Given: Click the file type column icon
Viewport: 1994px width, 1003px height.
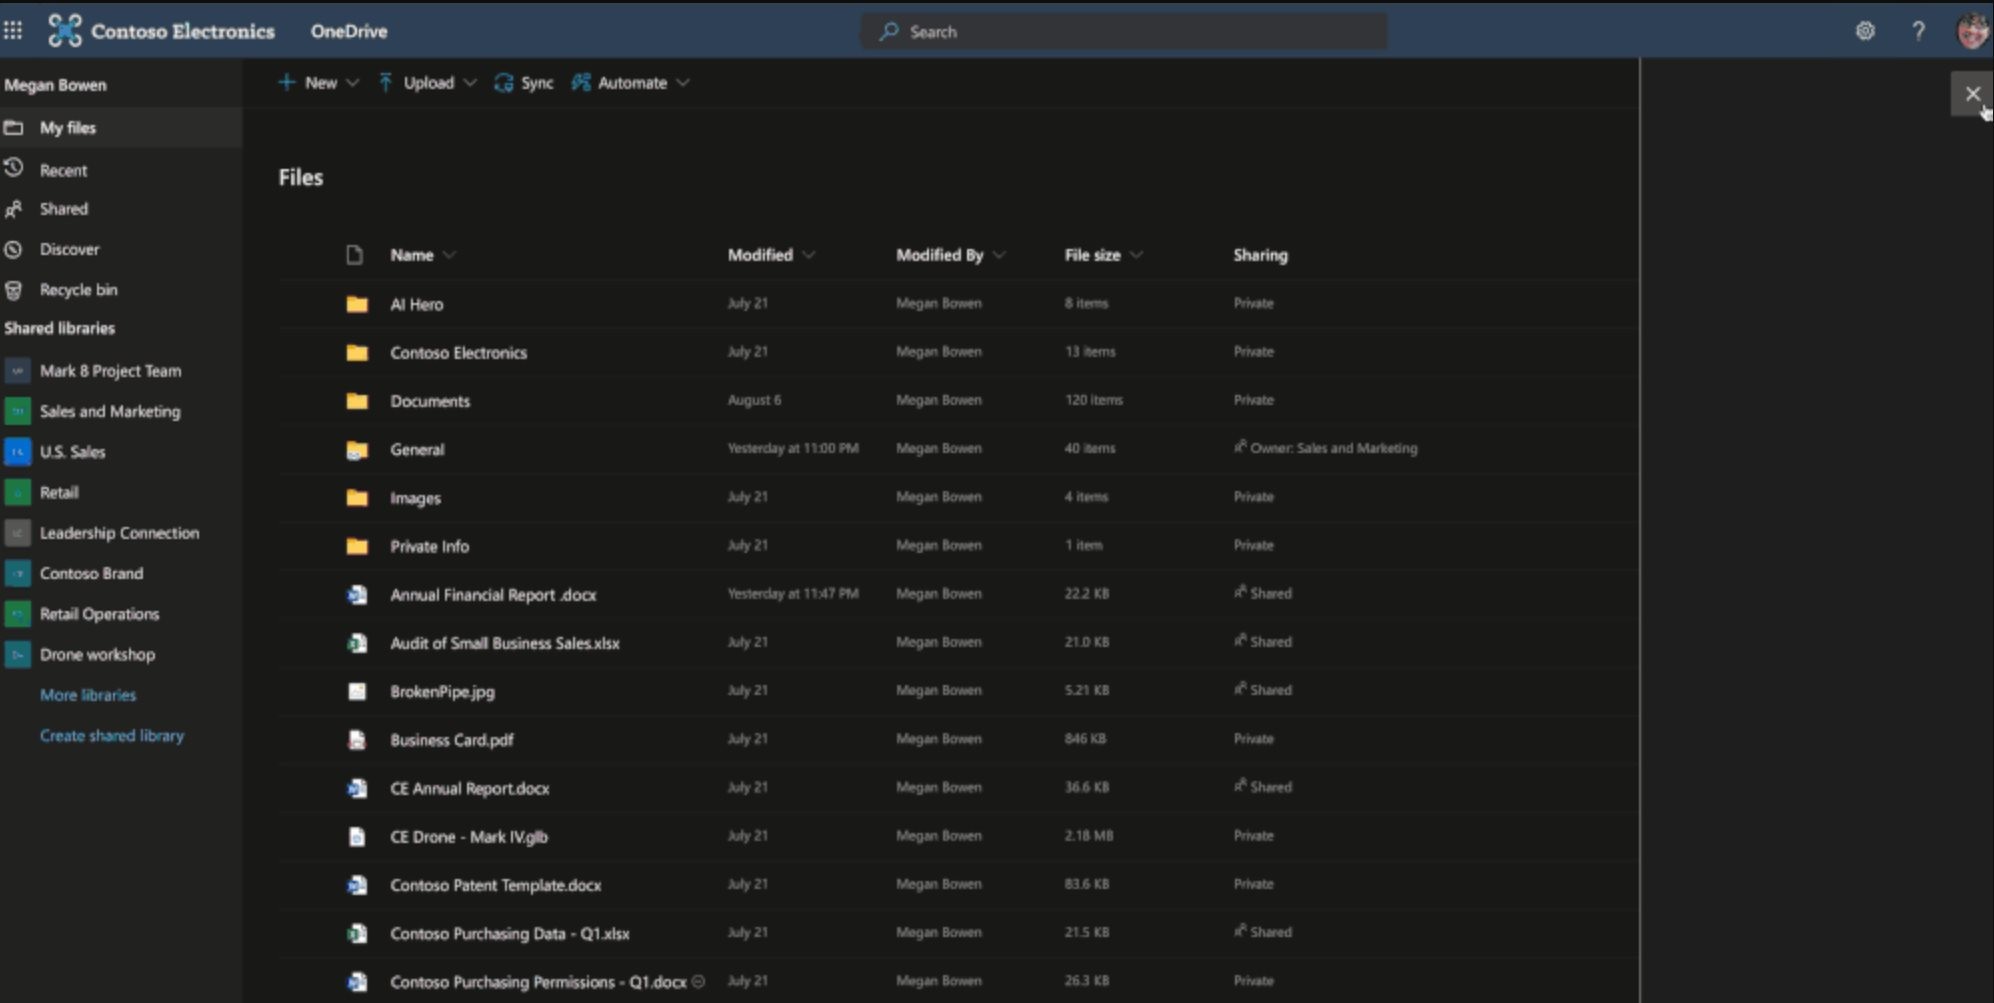Looking at the screenshot, I should point(354,255).
